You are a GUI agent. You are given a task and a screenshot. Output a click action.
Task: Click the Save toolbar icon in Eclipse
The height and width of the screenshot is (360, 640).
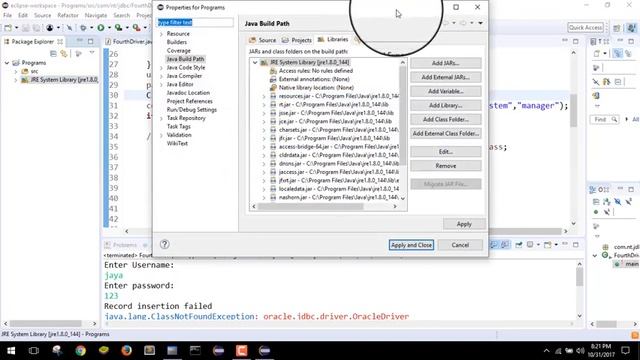coord(26,28)
